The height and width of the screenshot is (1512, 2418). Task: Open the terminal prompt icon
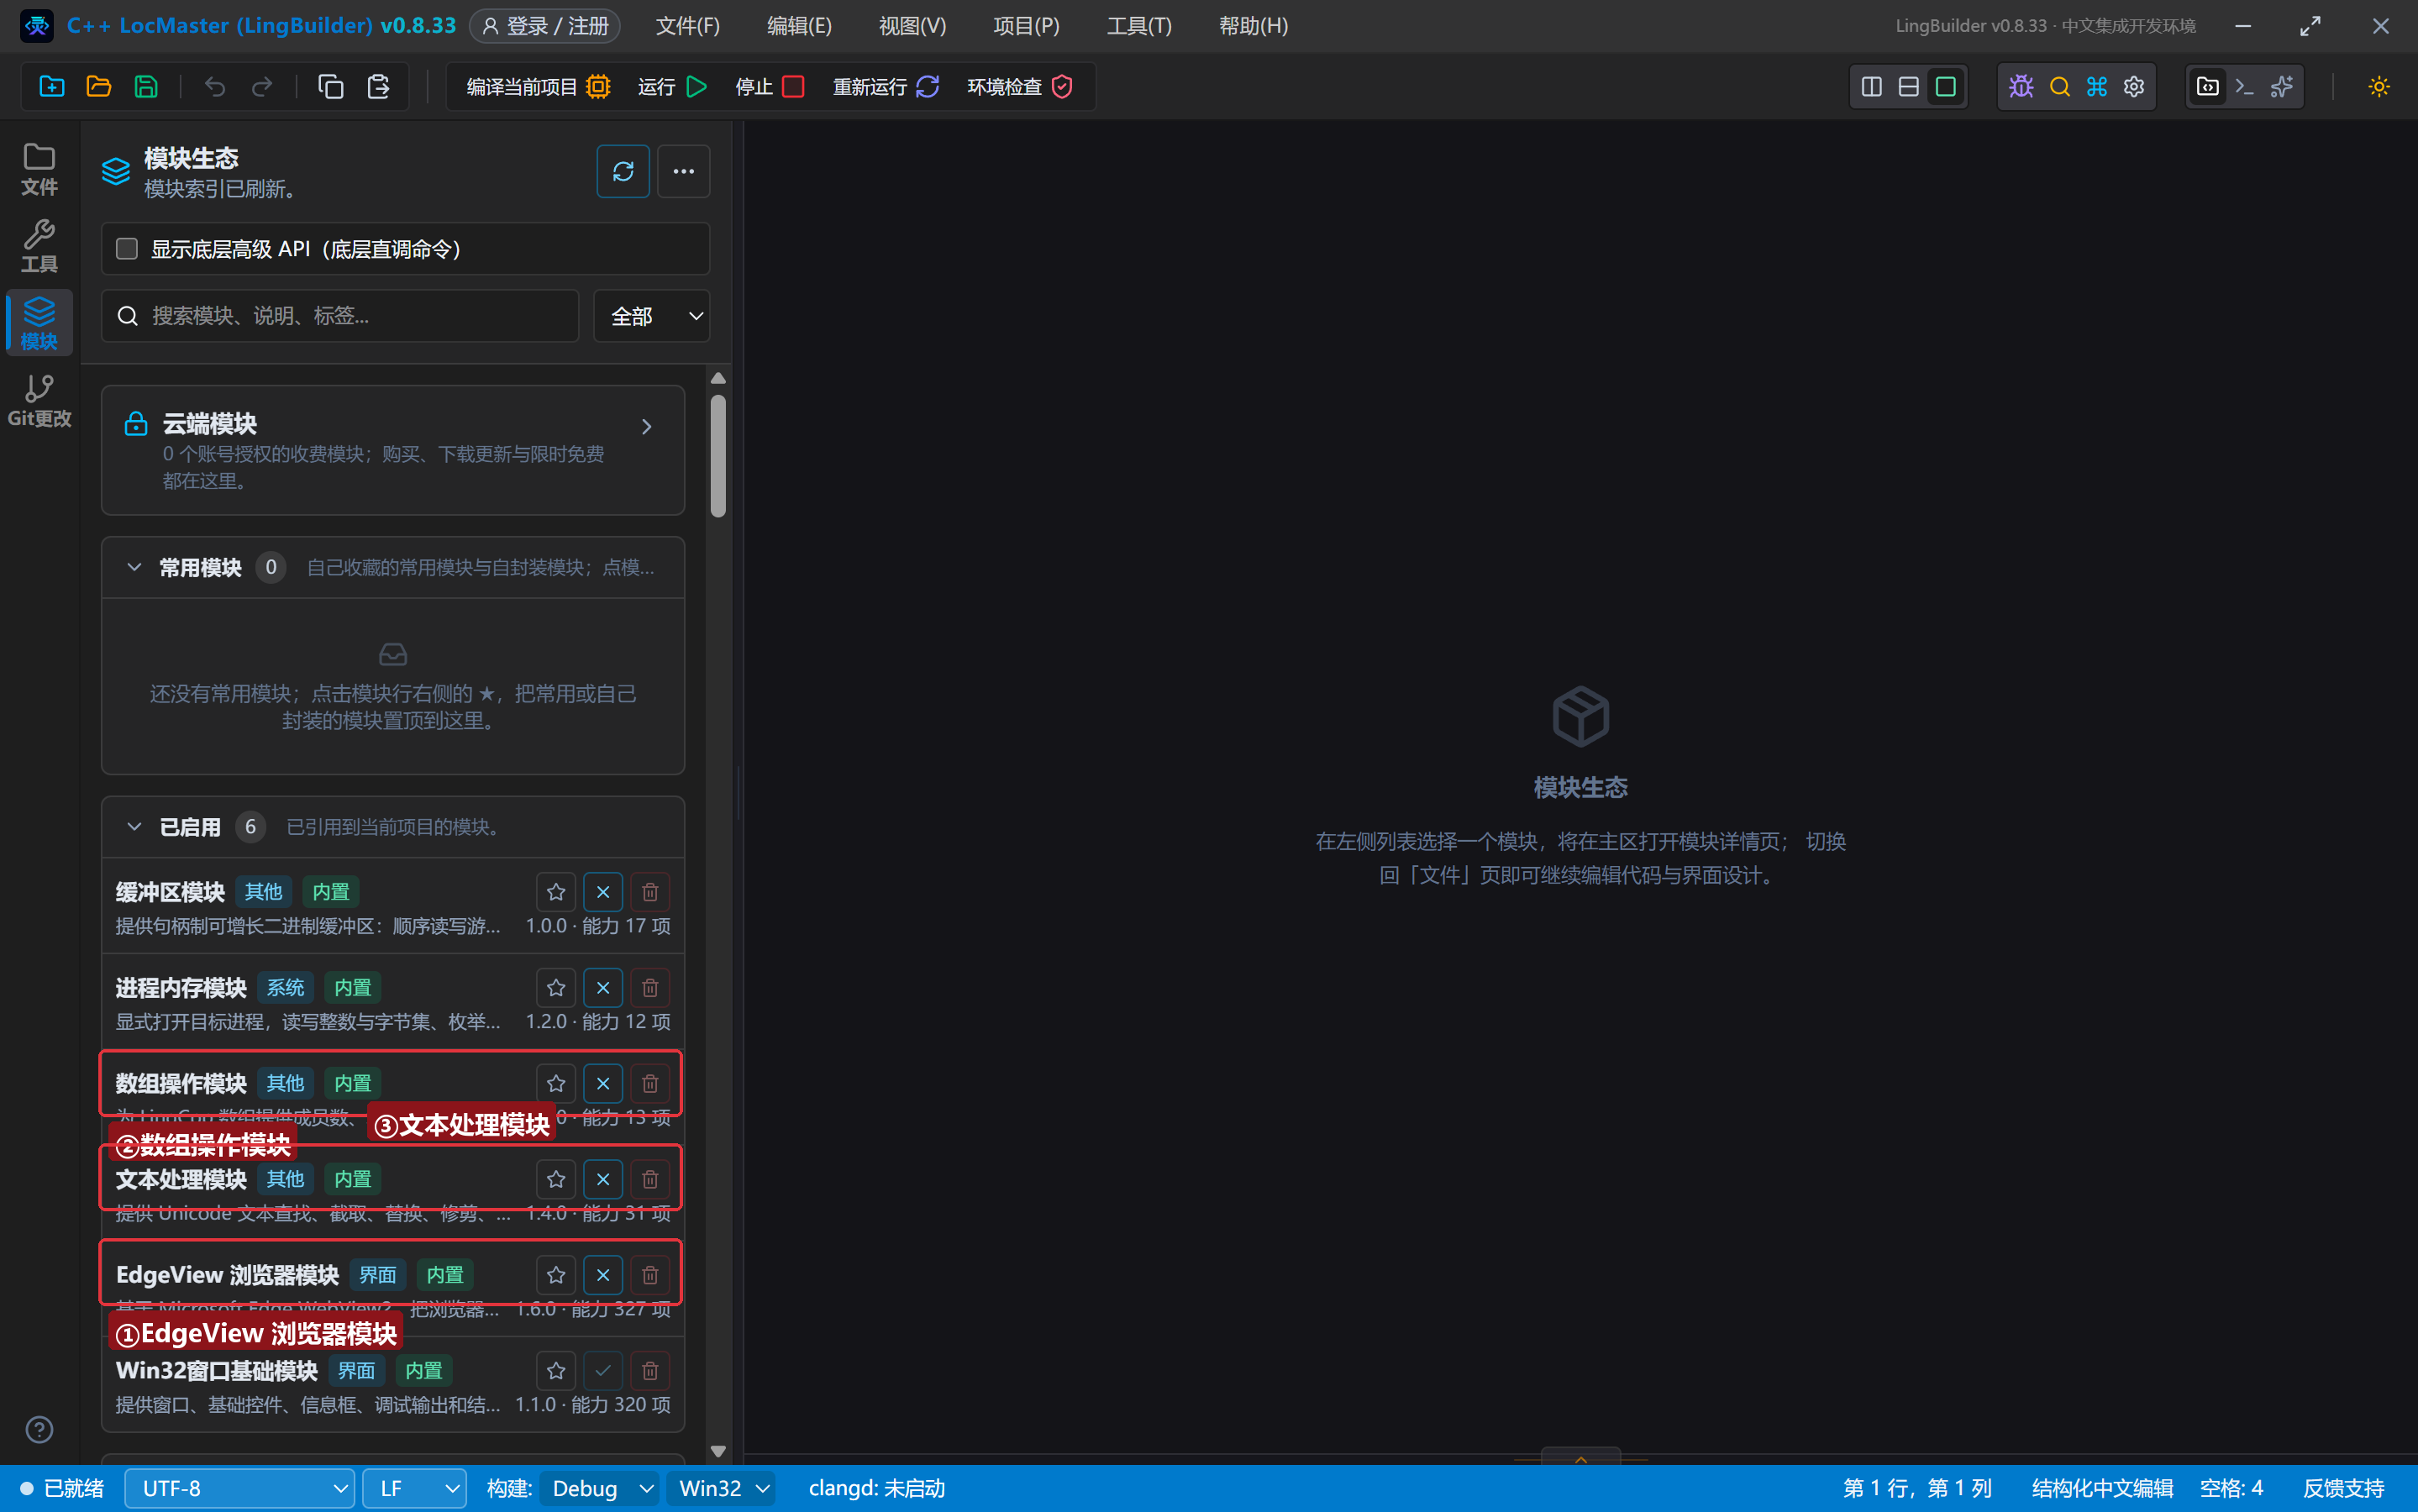(2244, 87)
